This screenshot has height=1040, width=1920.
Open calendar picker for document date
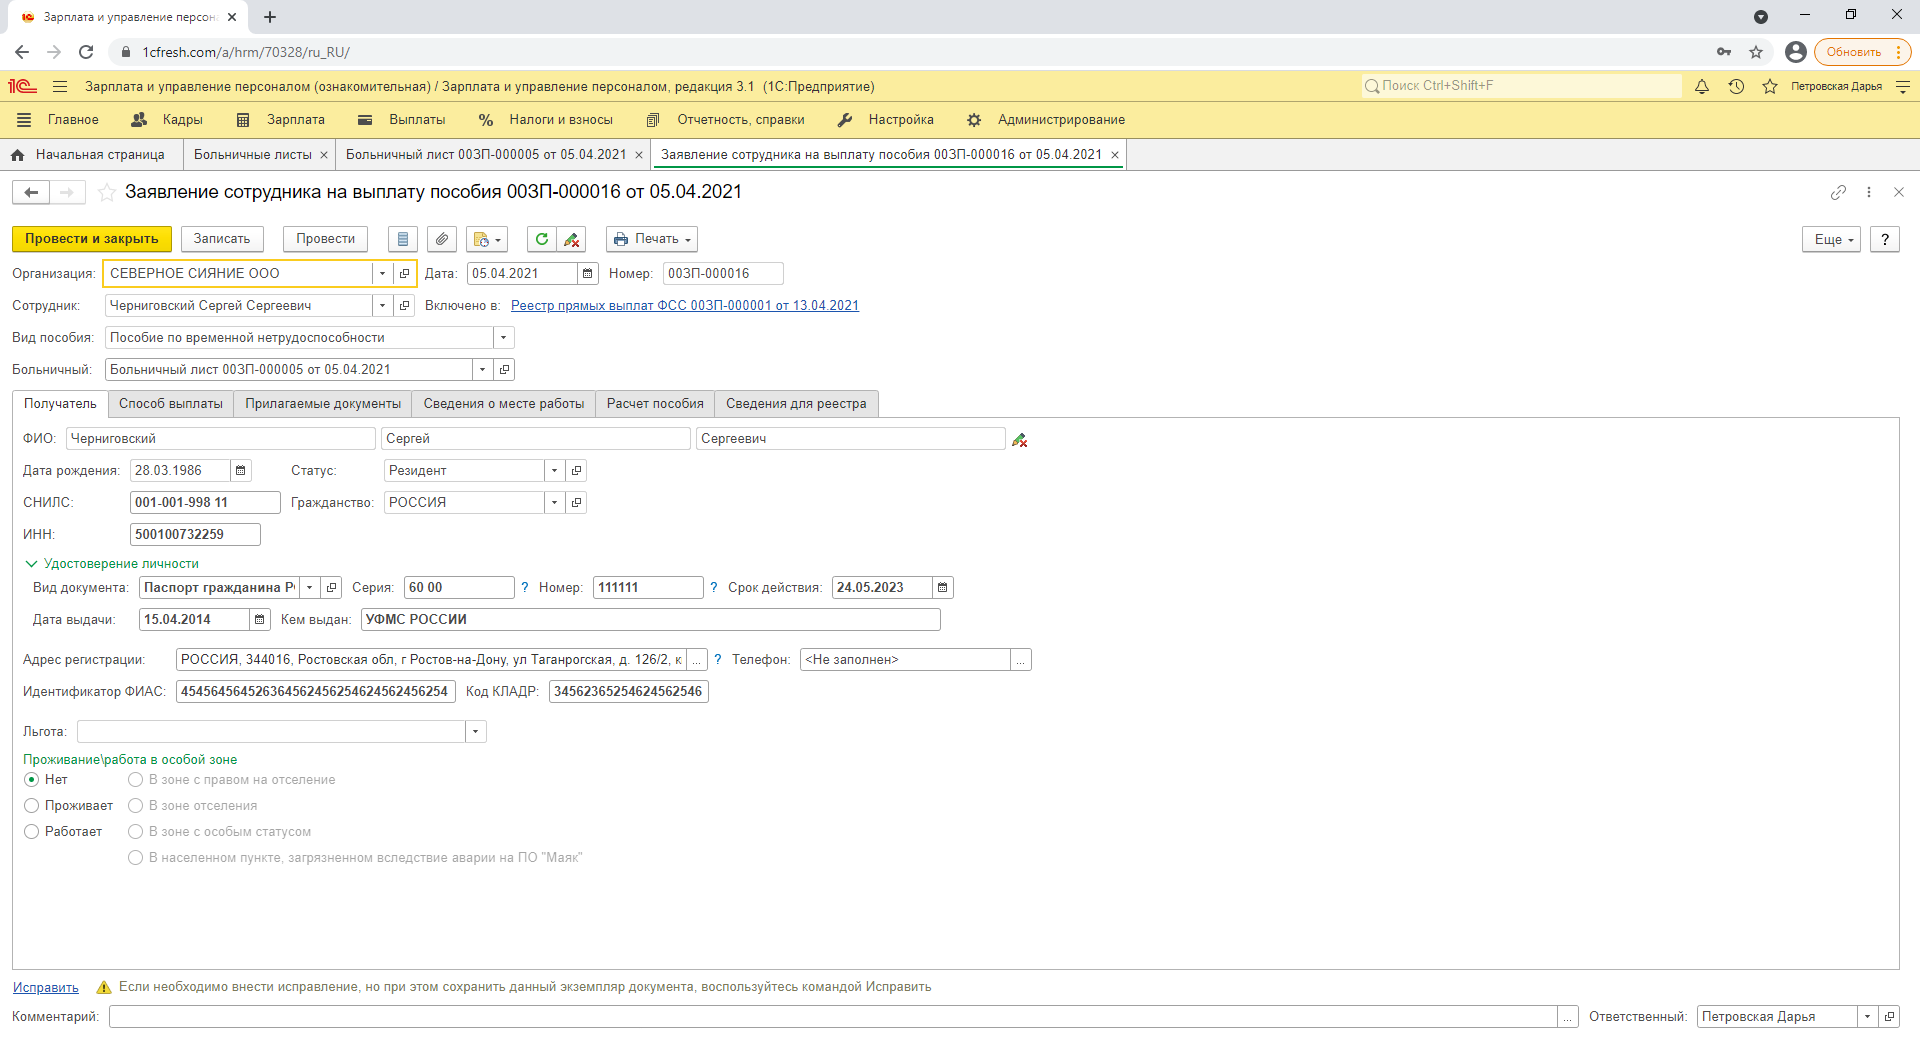click(x=588, y=274)
